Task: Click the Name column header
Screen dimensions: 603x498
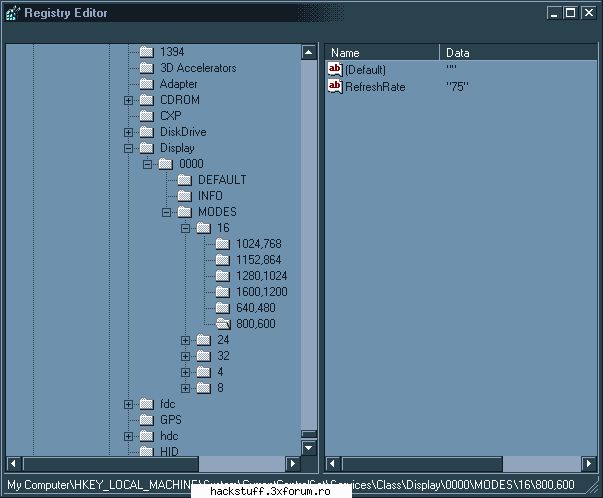Action: [382, 52]
